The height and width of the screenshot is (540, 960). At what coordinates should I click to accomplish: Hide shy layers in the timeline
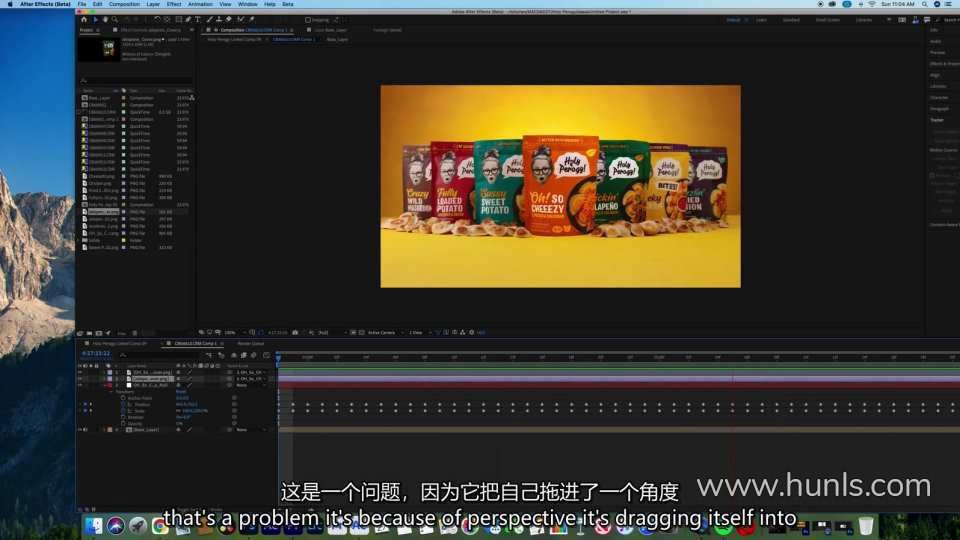point(234,355)
